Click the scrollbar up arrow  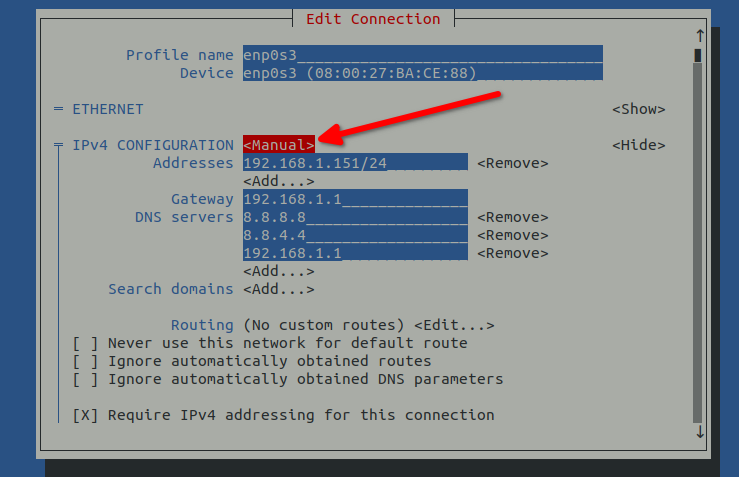700,36
